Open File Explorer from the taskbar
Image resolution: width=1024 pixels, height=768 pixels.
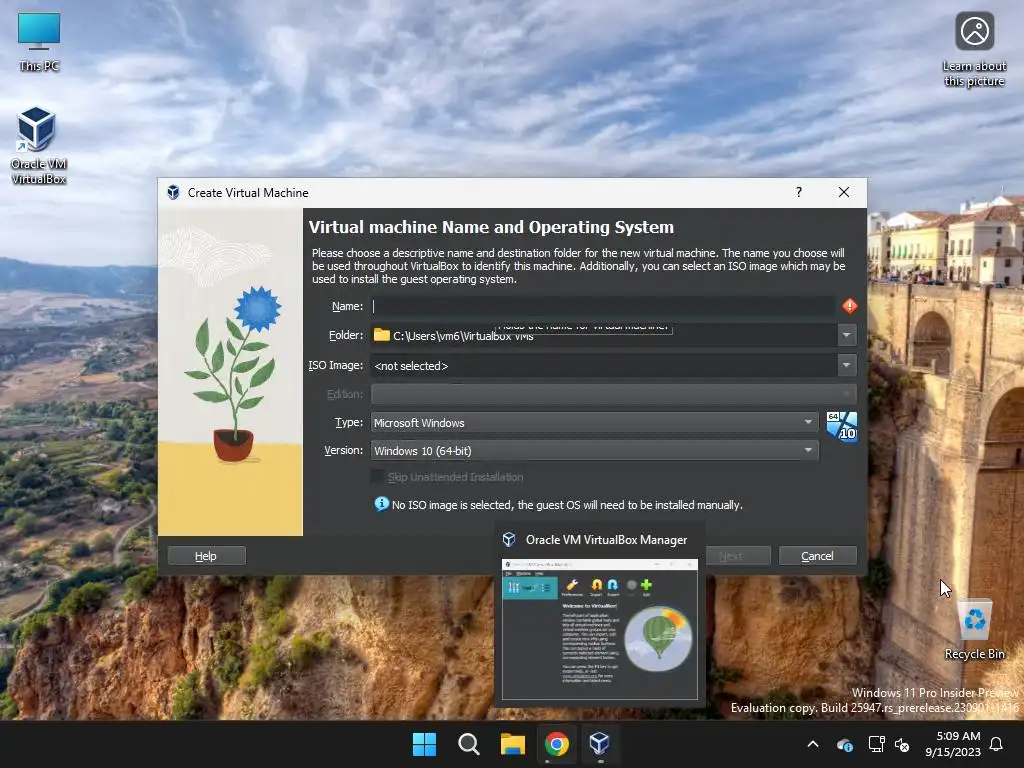(x=513, y=744)
